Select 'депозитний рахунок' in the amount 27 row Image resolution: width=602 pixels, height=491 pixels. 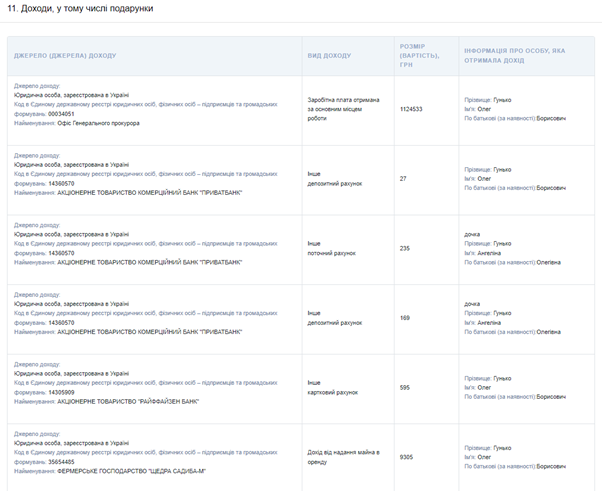point(334,184)
